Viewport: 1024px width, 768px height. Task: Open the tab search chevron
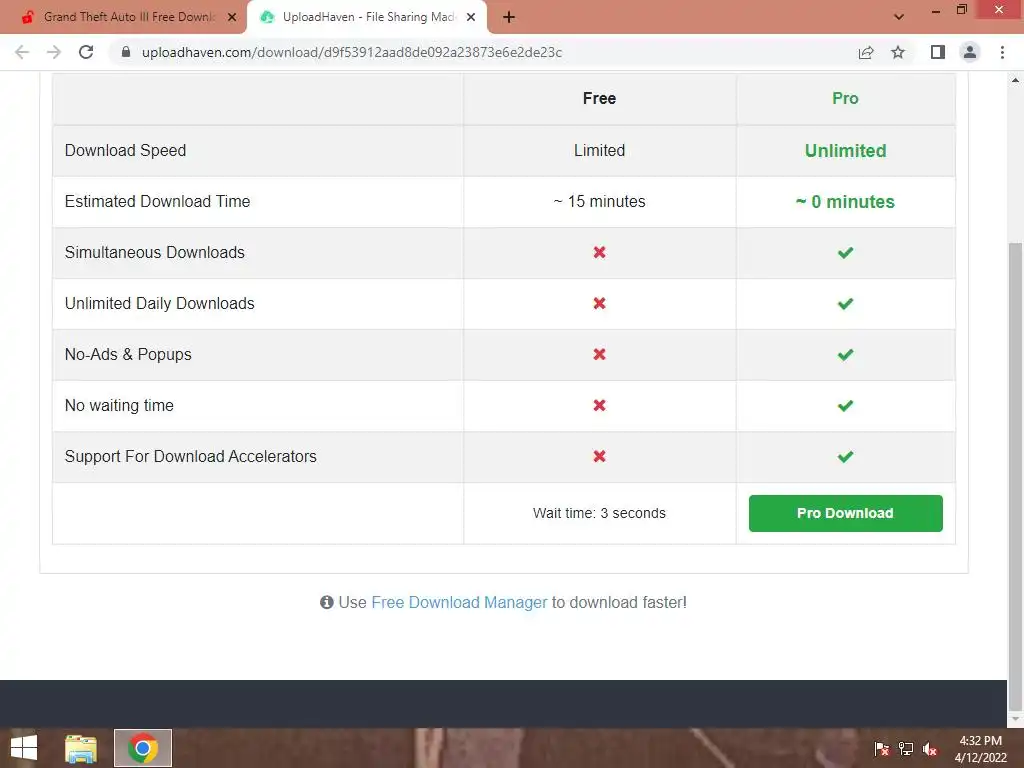[899, 17]
